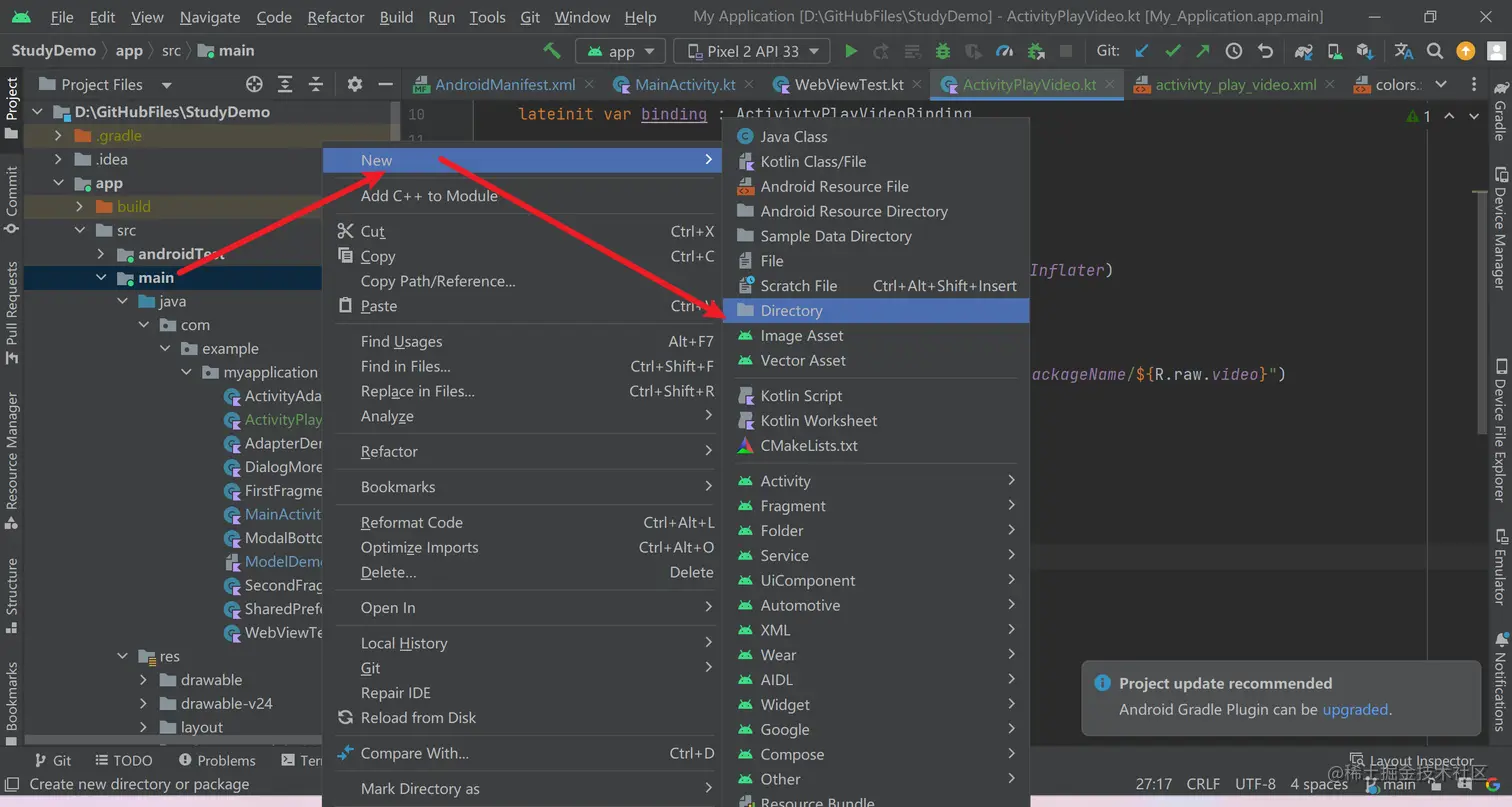Start debugging with the green bug icon

pyautogui.click(x=942, y=51)
